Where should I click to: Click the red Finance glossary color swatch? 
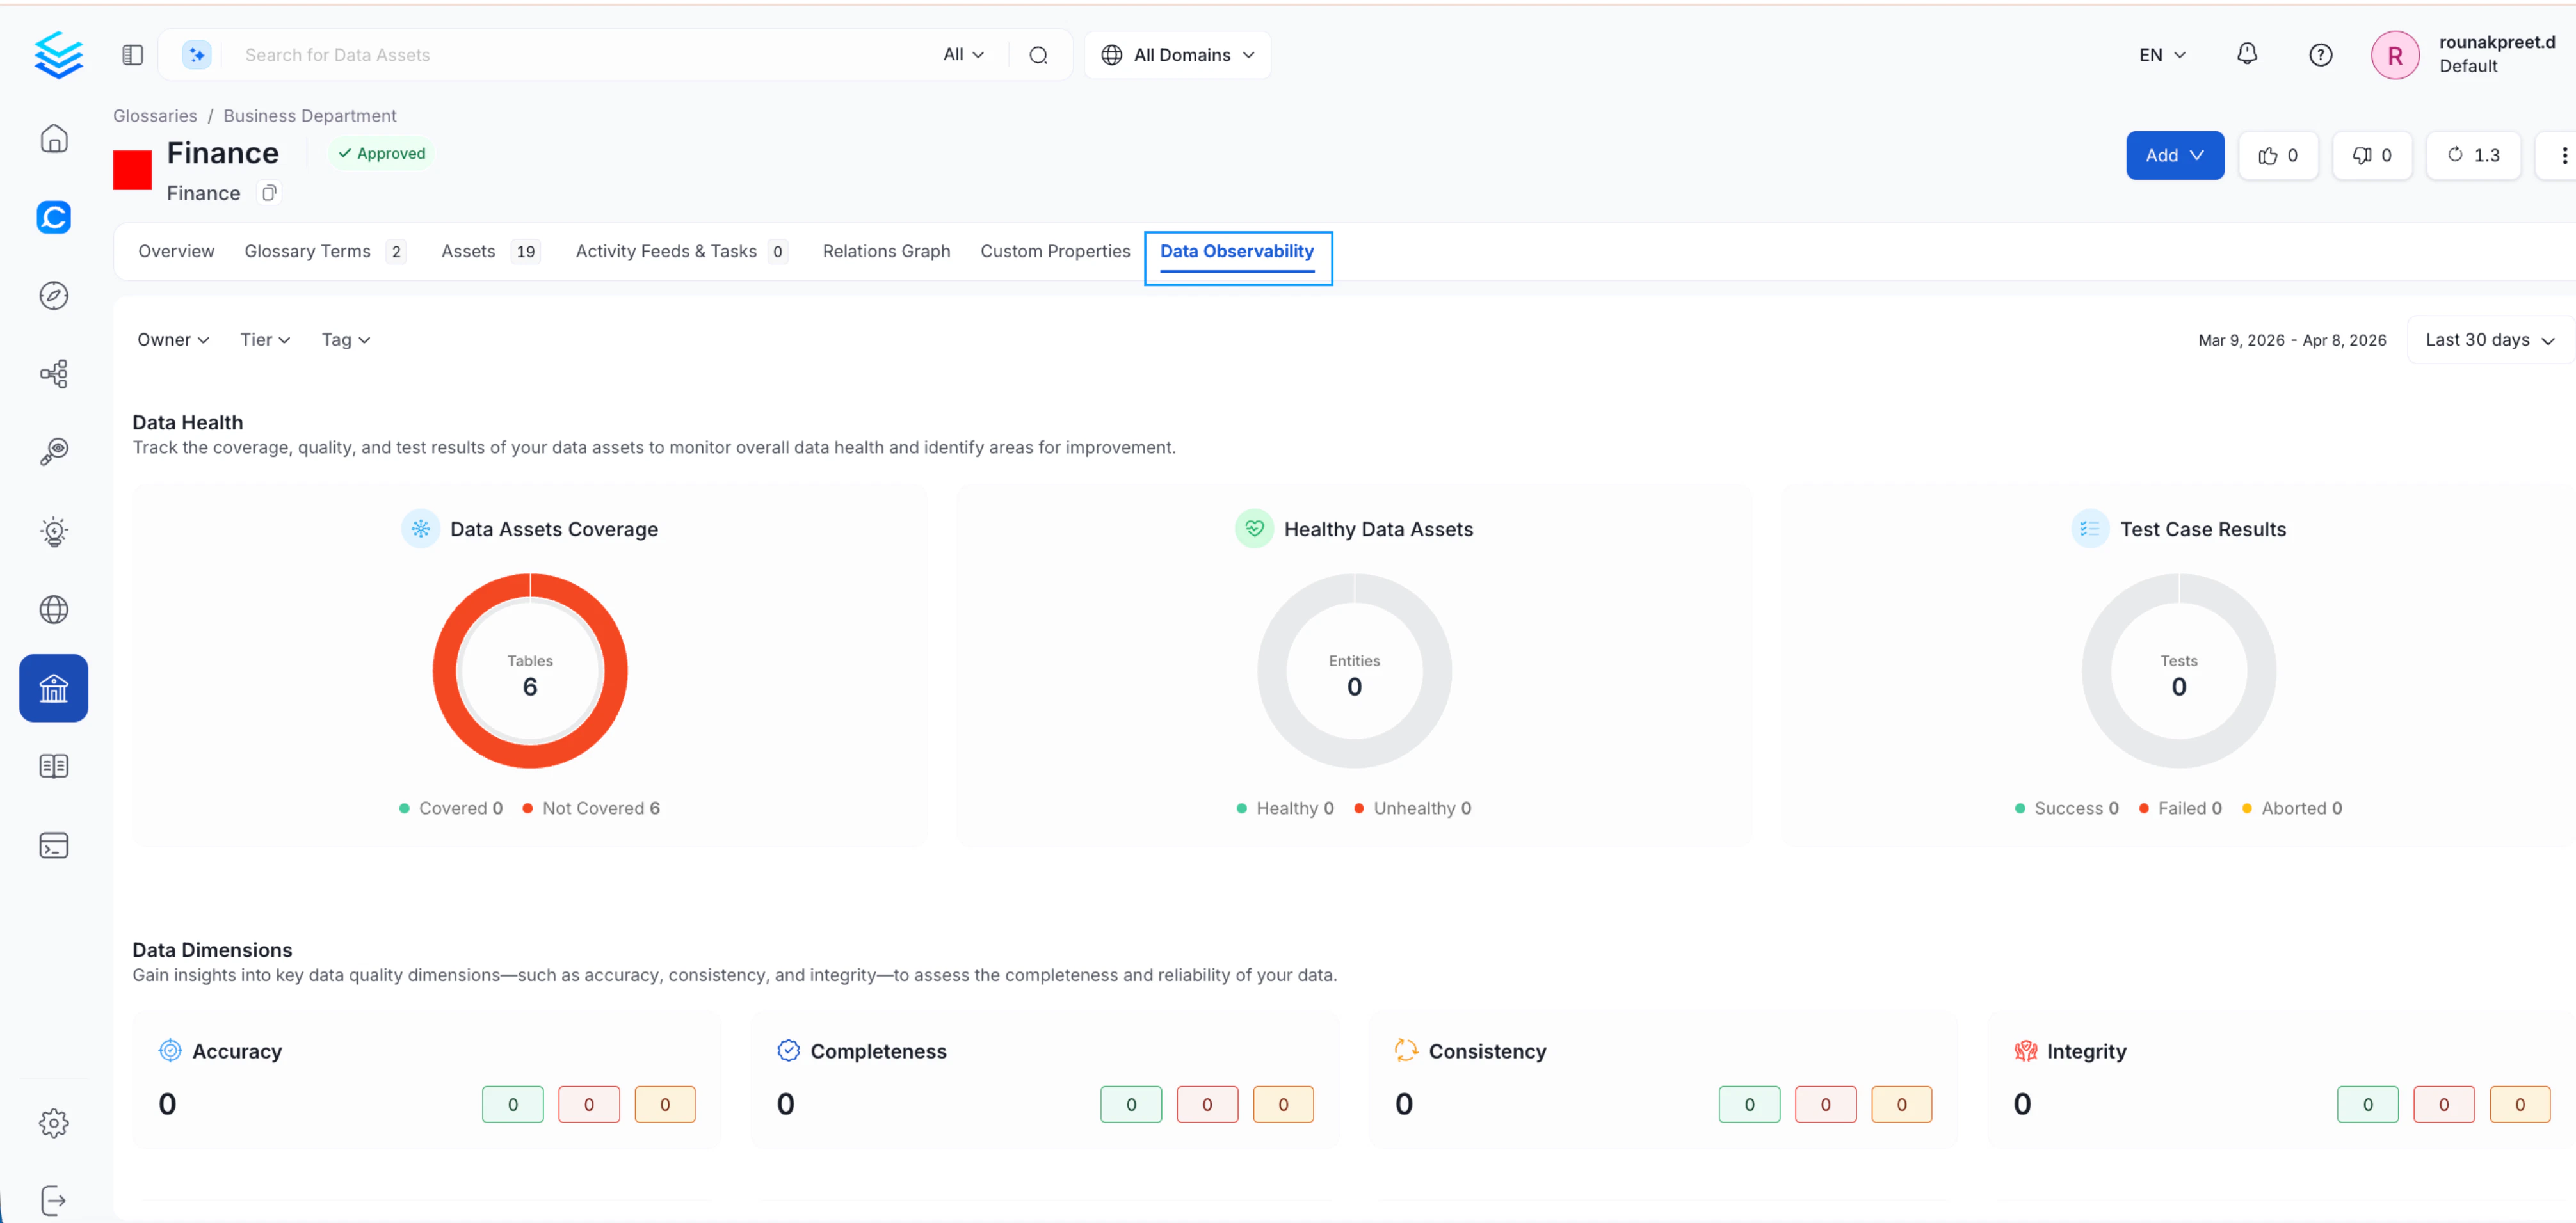click(x=132, y=170)
